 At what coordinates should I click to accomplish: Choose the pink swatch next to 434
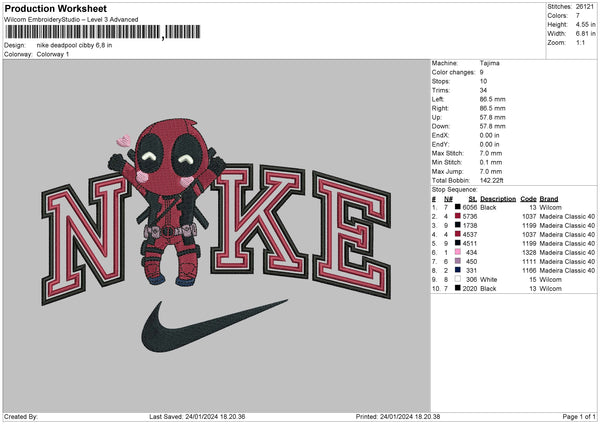457,252
